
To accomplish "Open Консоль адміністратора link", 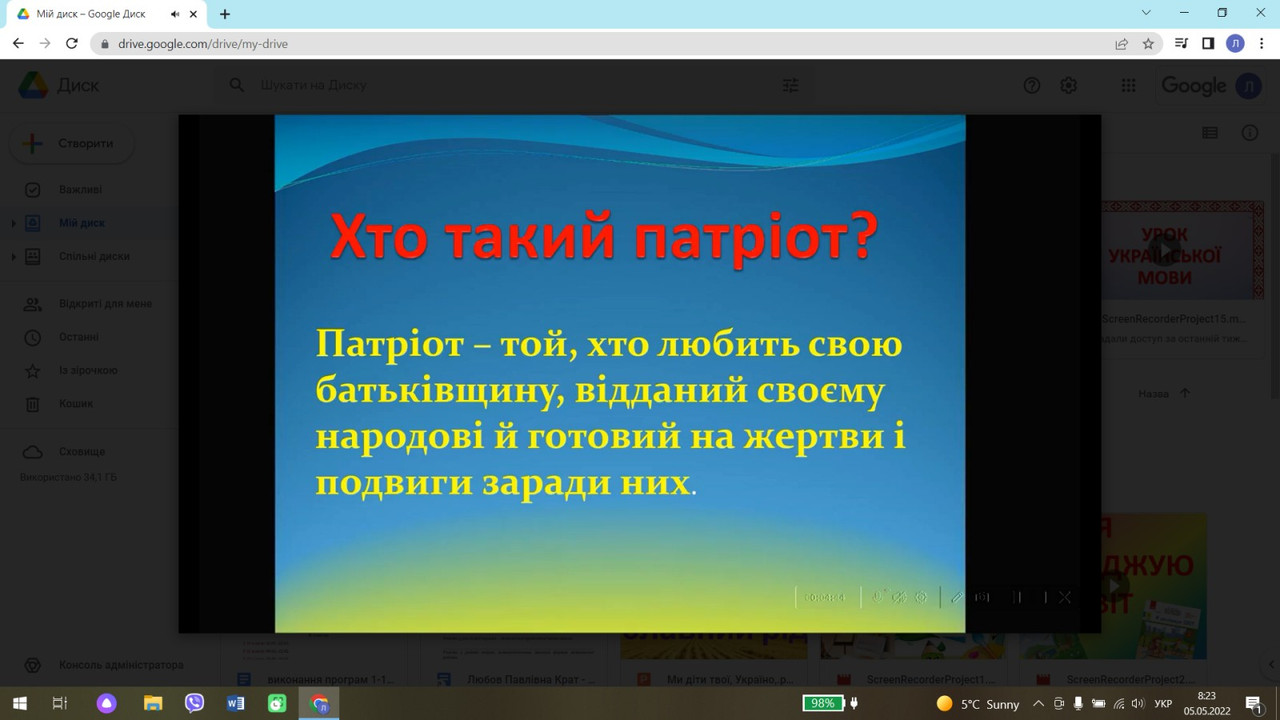I will pos(105,664).
